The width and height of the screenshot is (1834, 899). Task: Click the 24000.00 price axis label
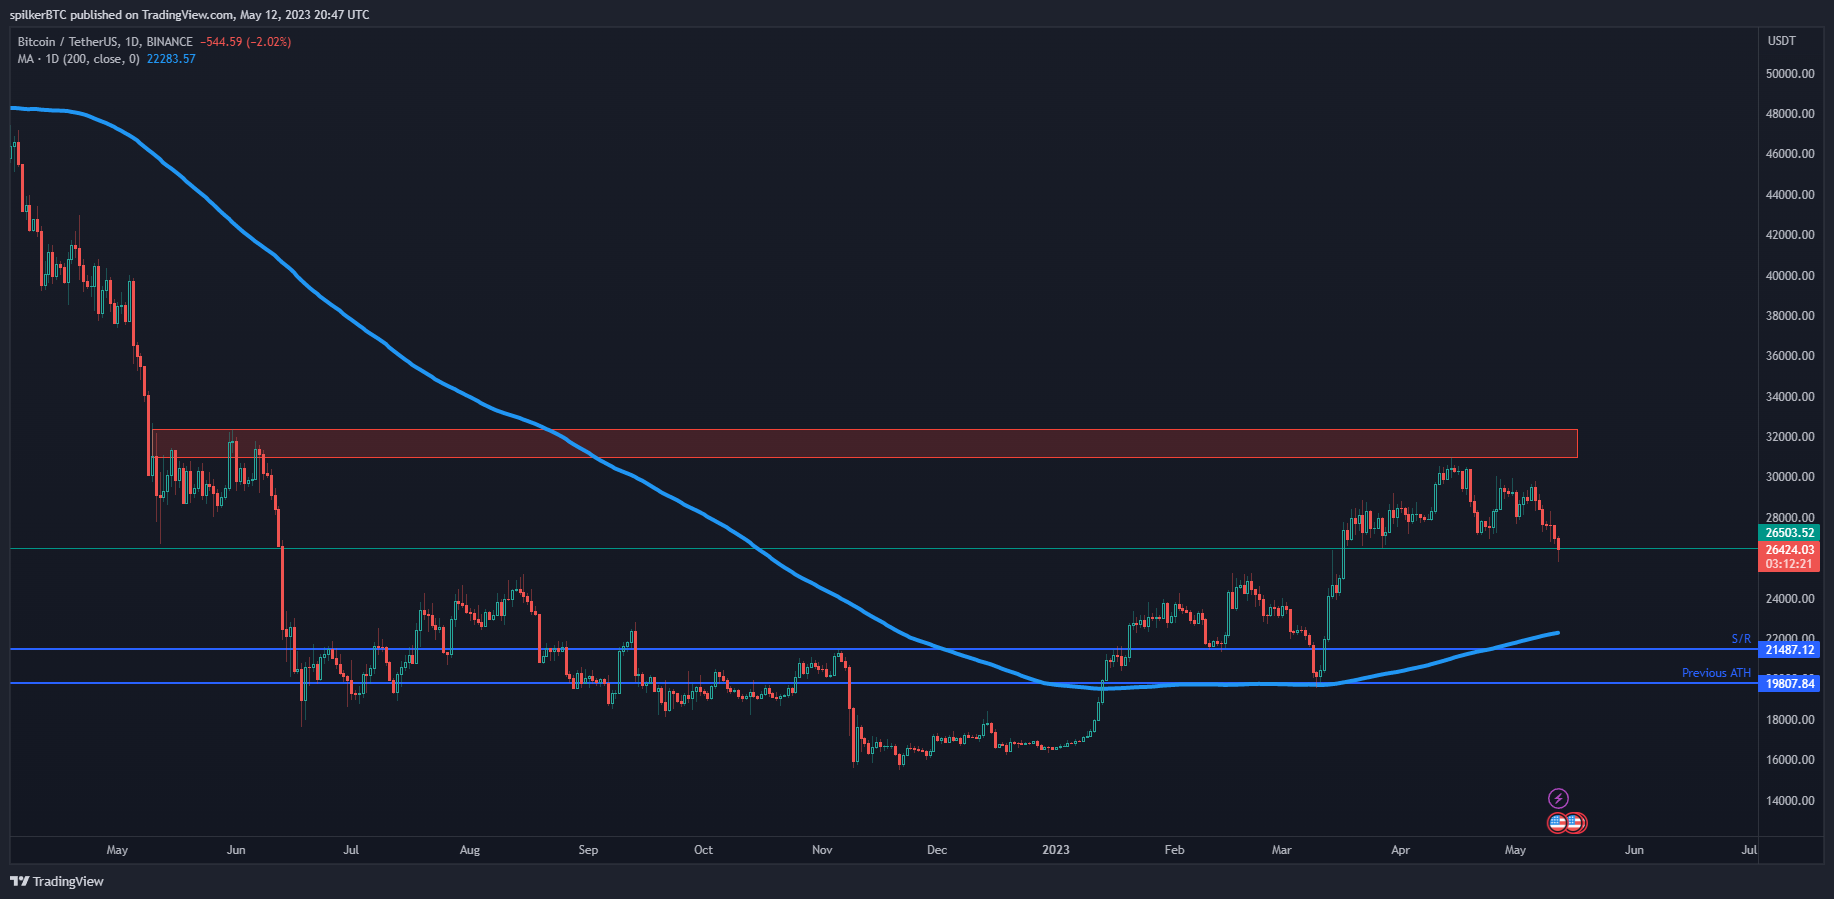[1790, 599]
